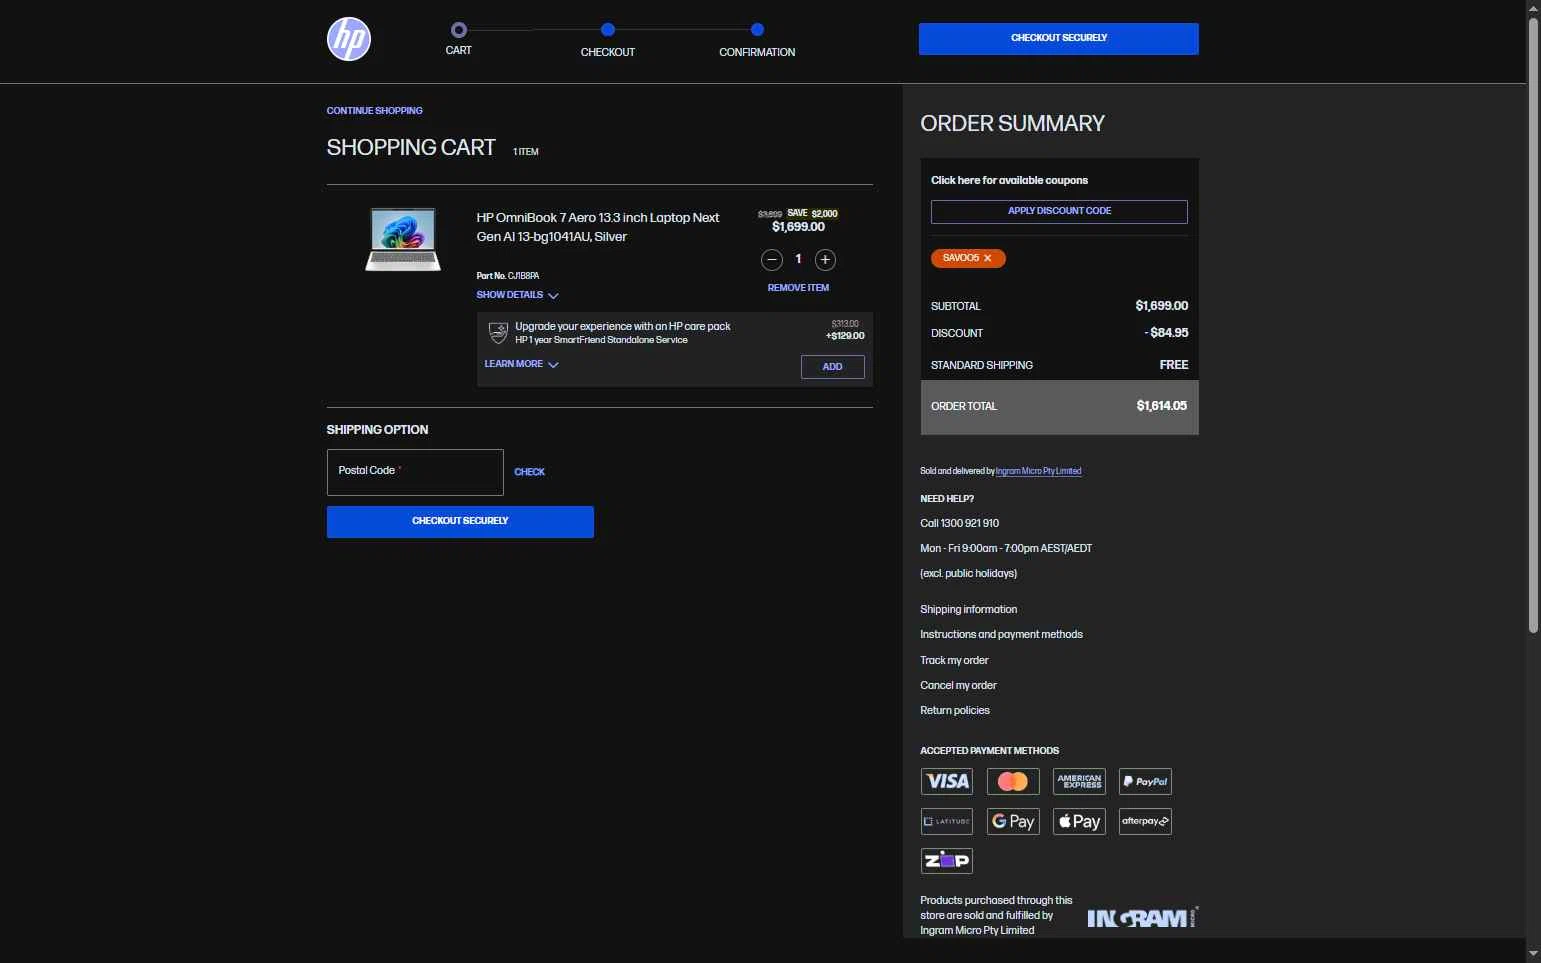Click the FREE standard shipping value
This screenshot has height=963, width=1541.
point(1174,365)
